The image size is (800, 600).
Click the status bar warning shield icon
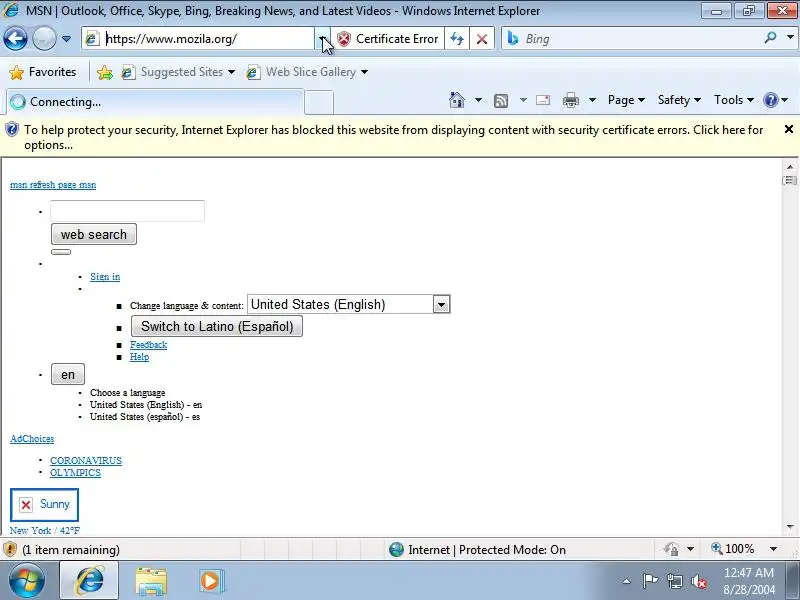point(10,549)
